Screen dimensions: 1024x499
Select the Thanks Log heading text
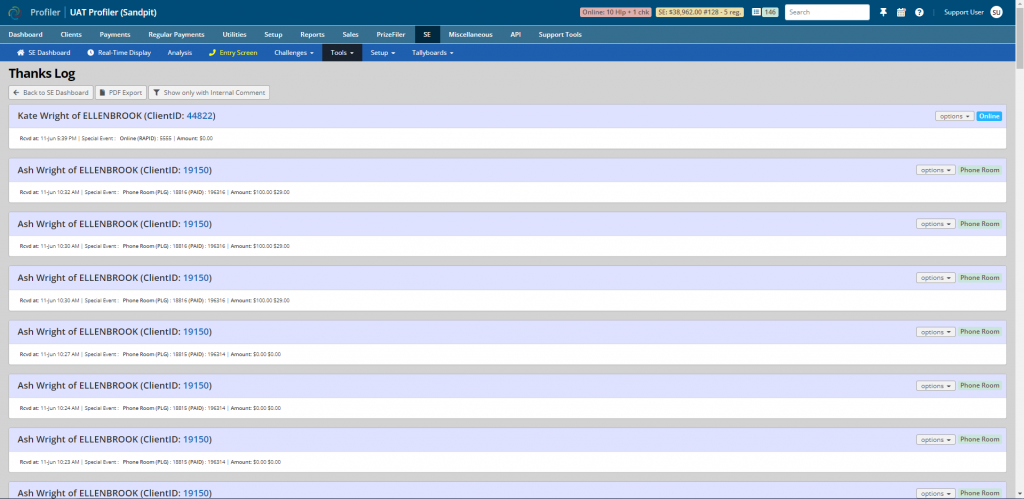coord(42,74)
